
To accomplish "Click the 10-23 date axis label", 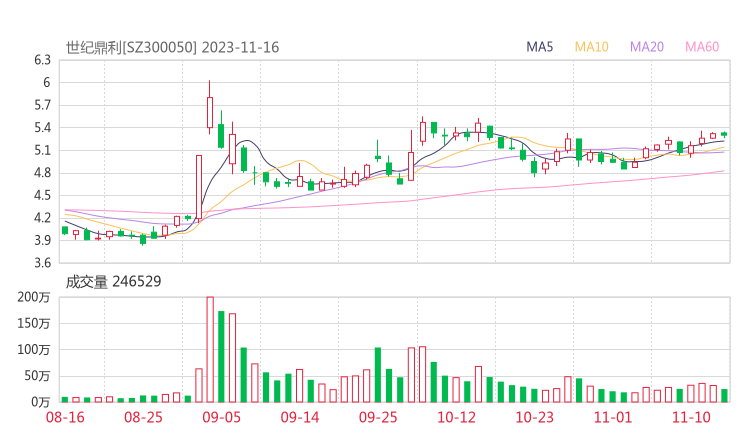I will coord(534,417).
